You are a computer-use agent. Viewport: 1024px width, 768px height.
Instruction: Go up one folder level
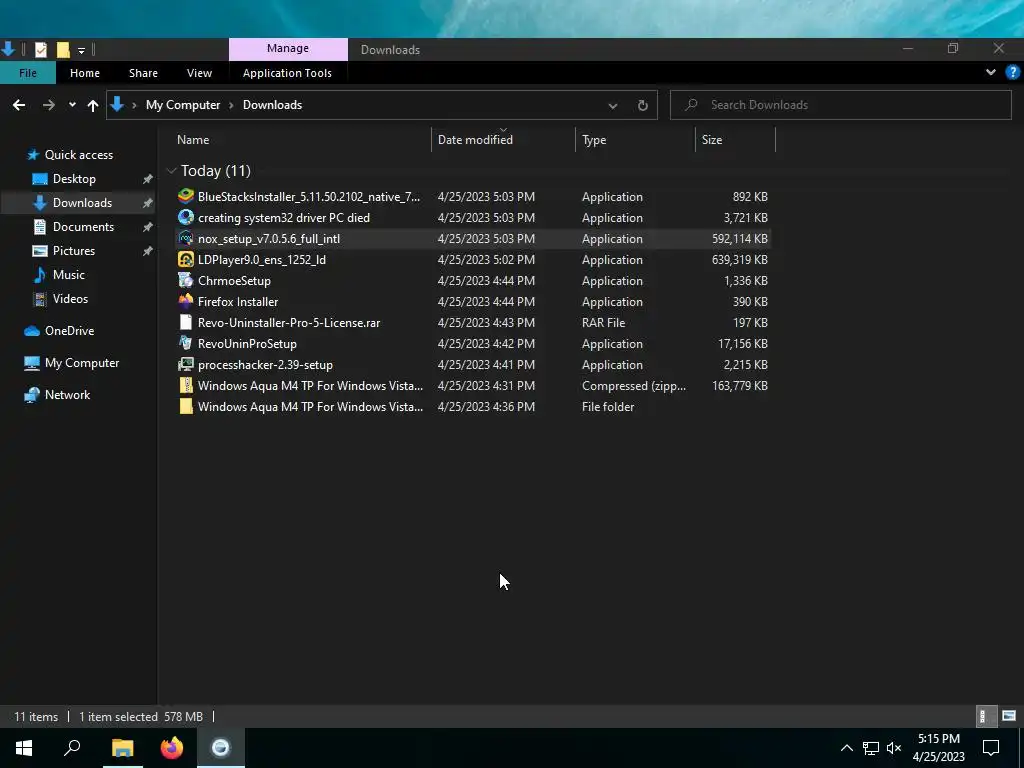click(93, 105)
